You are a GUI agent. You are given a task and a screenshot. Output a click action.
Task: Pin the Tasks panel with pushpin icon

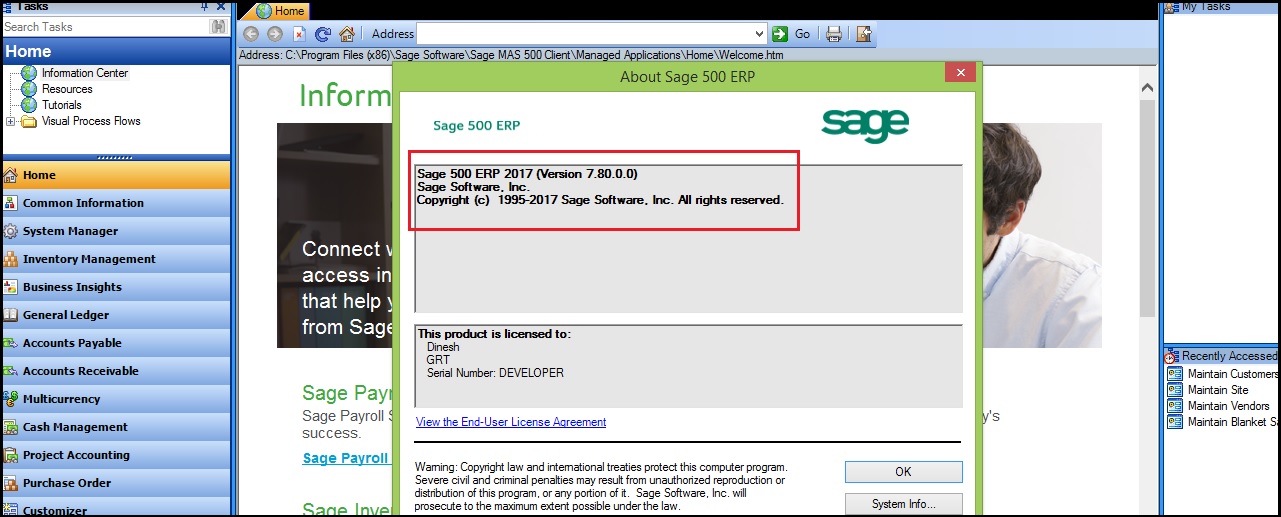click(x=205, y=6)
